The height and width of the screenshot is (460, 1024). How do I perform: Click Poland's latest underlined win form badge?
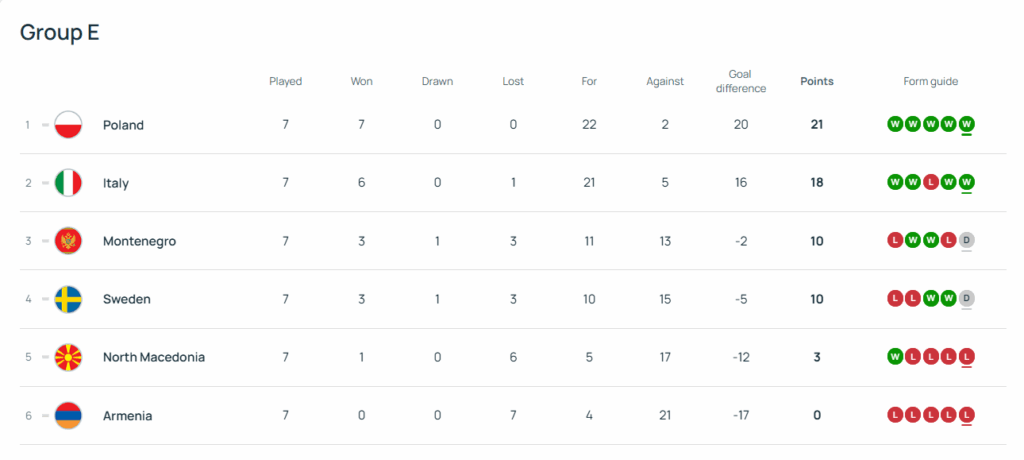tap(966, 125)
